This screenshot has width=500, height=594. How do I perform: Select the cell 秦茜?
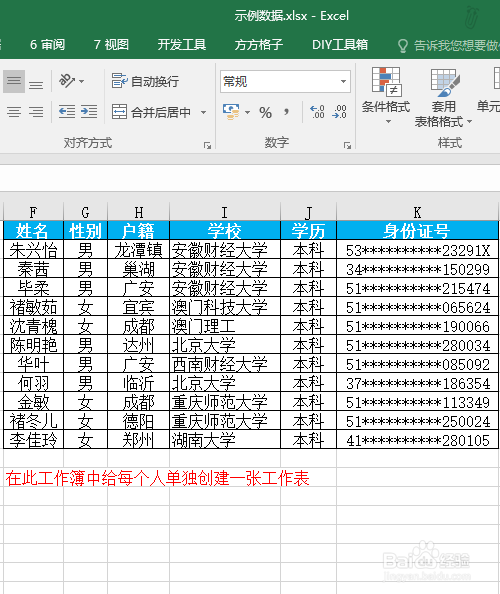(x=33, y=269)
